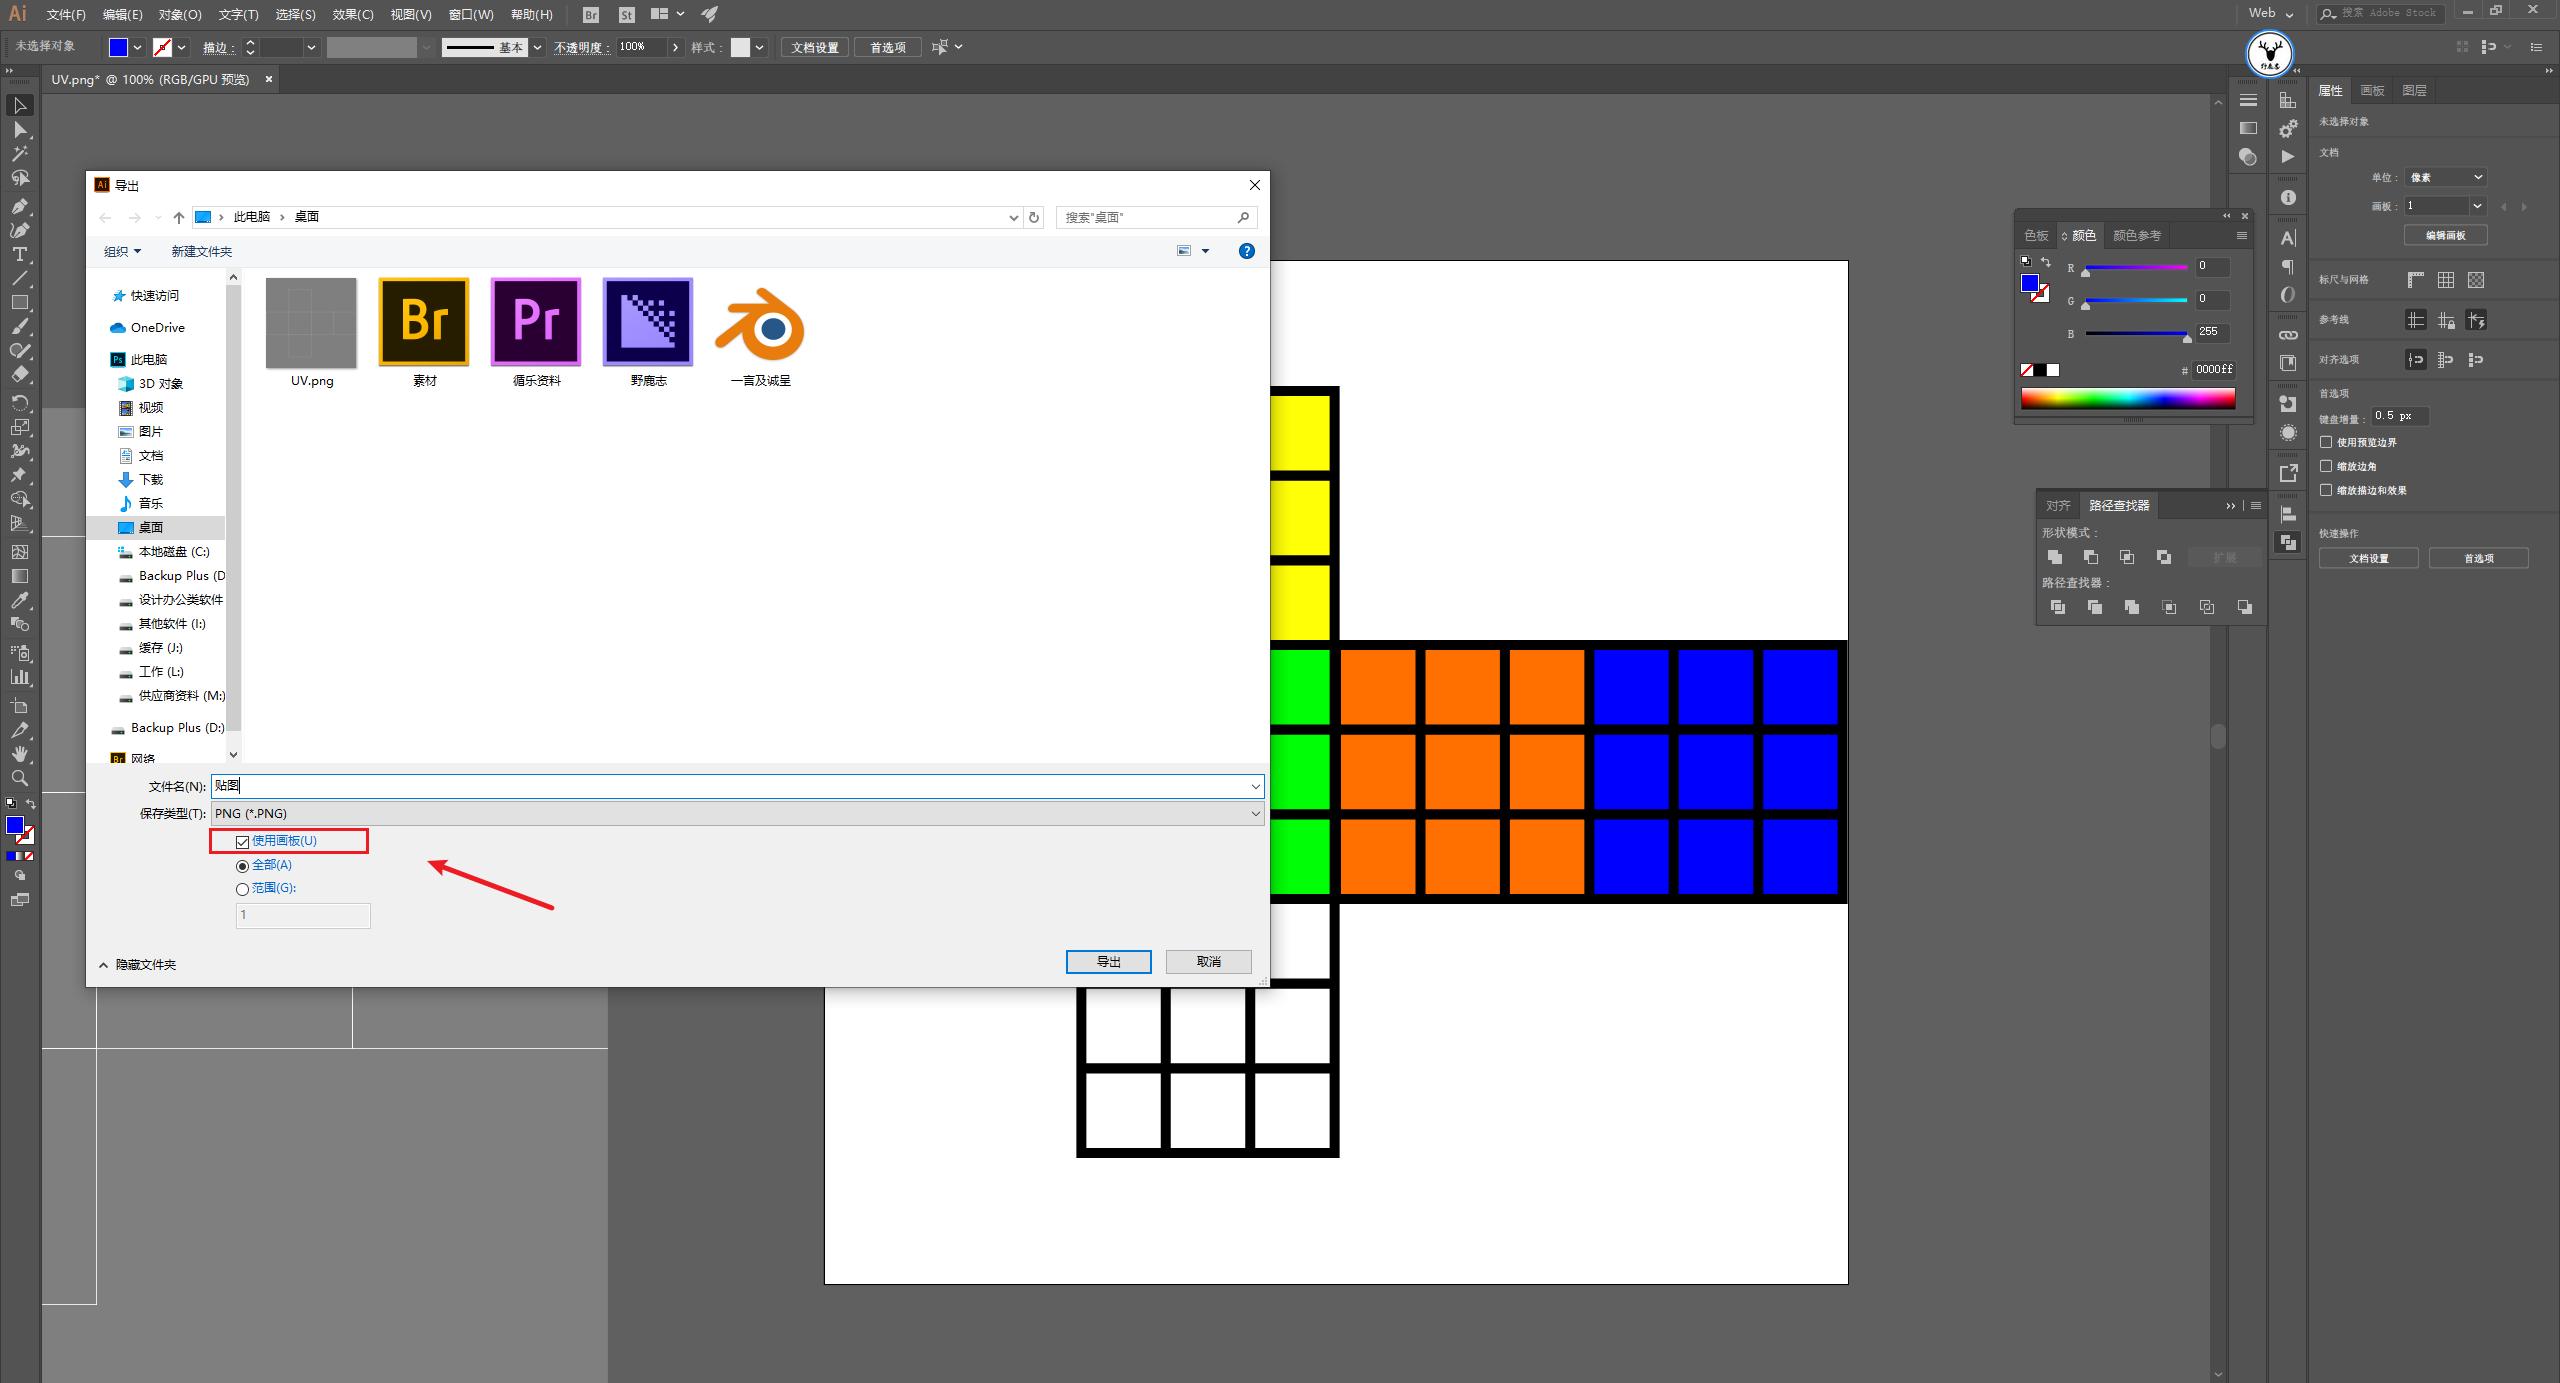The height and width of the screenshot is (1383, 2560).
Task: Click the Export button
Action: pyautogui.click(x=1108, y=961)
